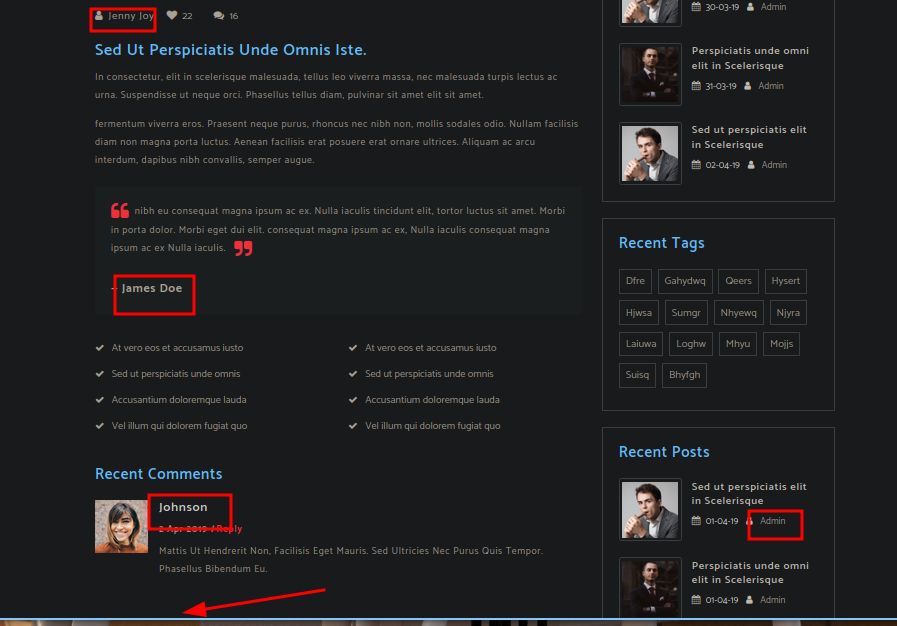Click the user icon beside Jenny Joy
This screenshot has height=626, width=897.
tap(99, 16)
